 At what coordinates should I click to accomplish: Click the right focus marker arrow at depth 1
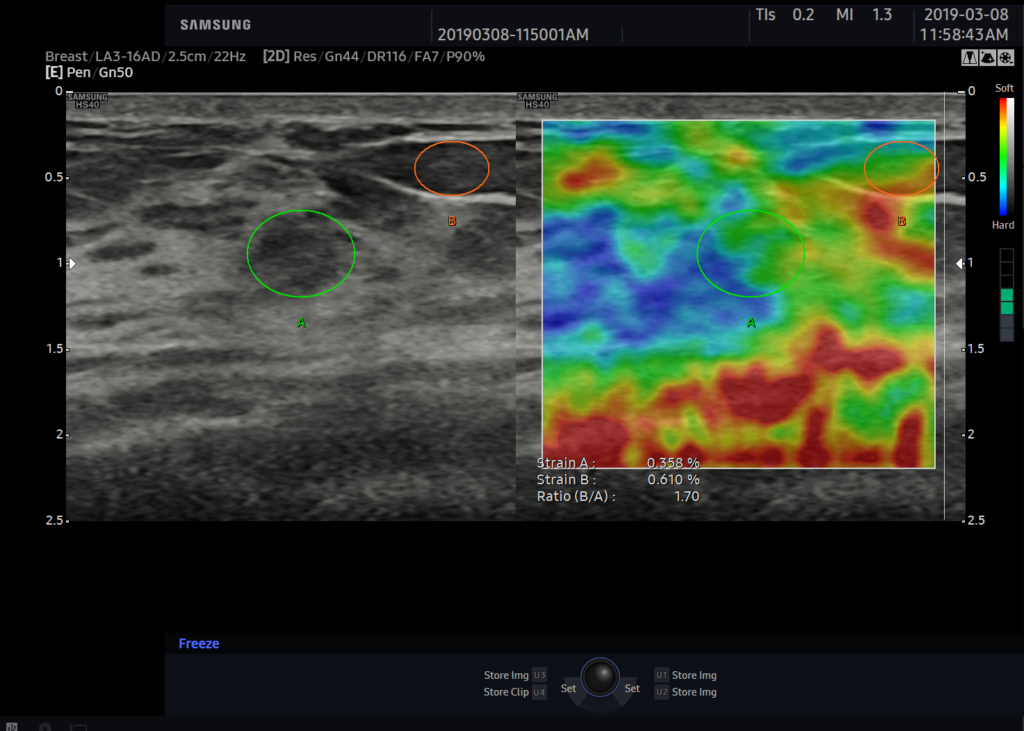959,263
